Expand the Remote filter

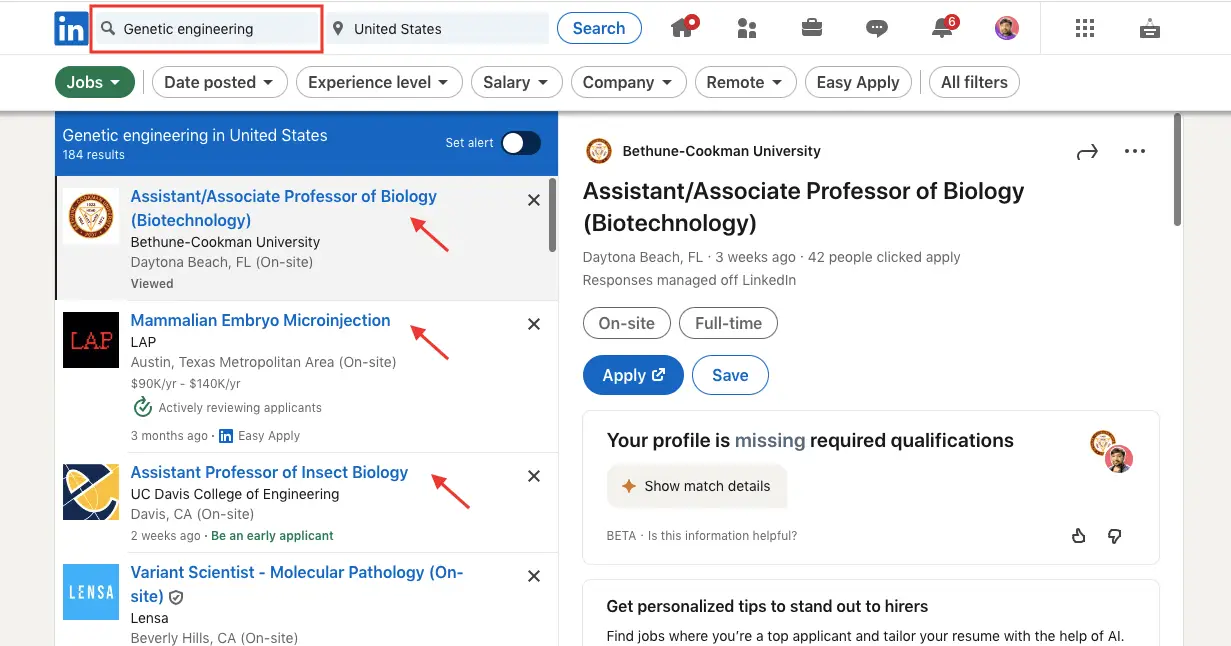click(x=745, y=82)
